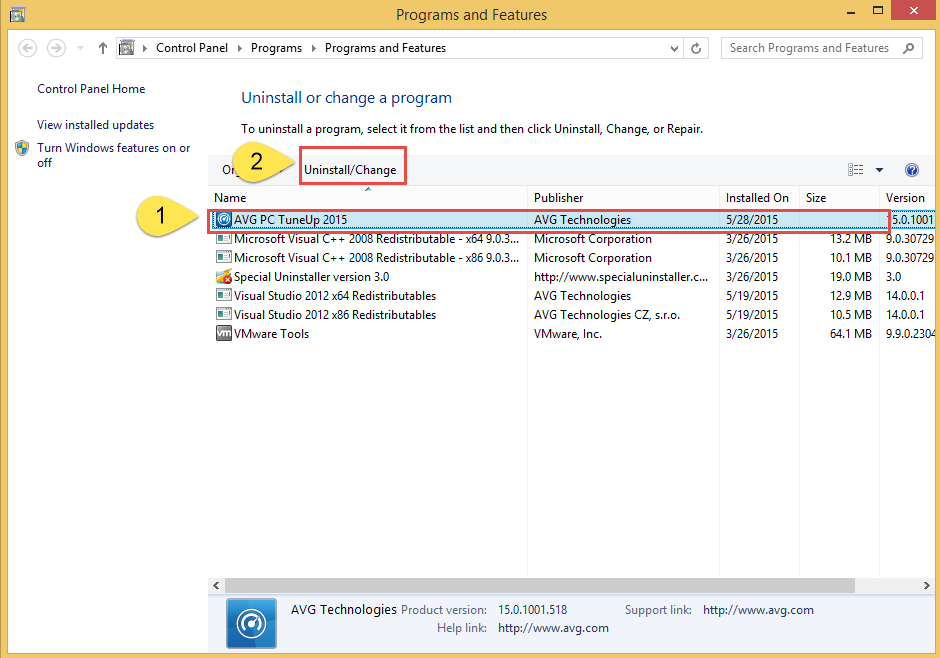Minimize the Programs and Features window
Viewport: 940px width, 658px height.
851,11
